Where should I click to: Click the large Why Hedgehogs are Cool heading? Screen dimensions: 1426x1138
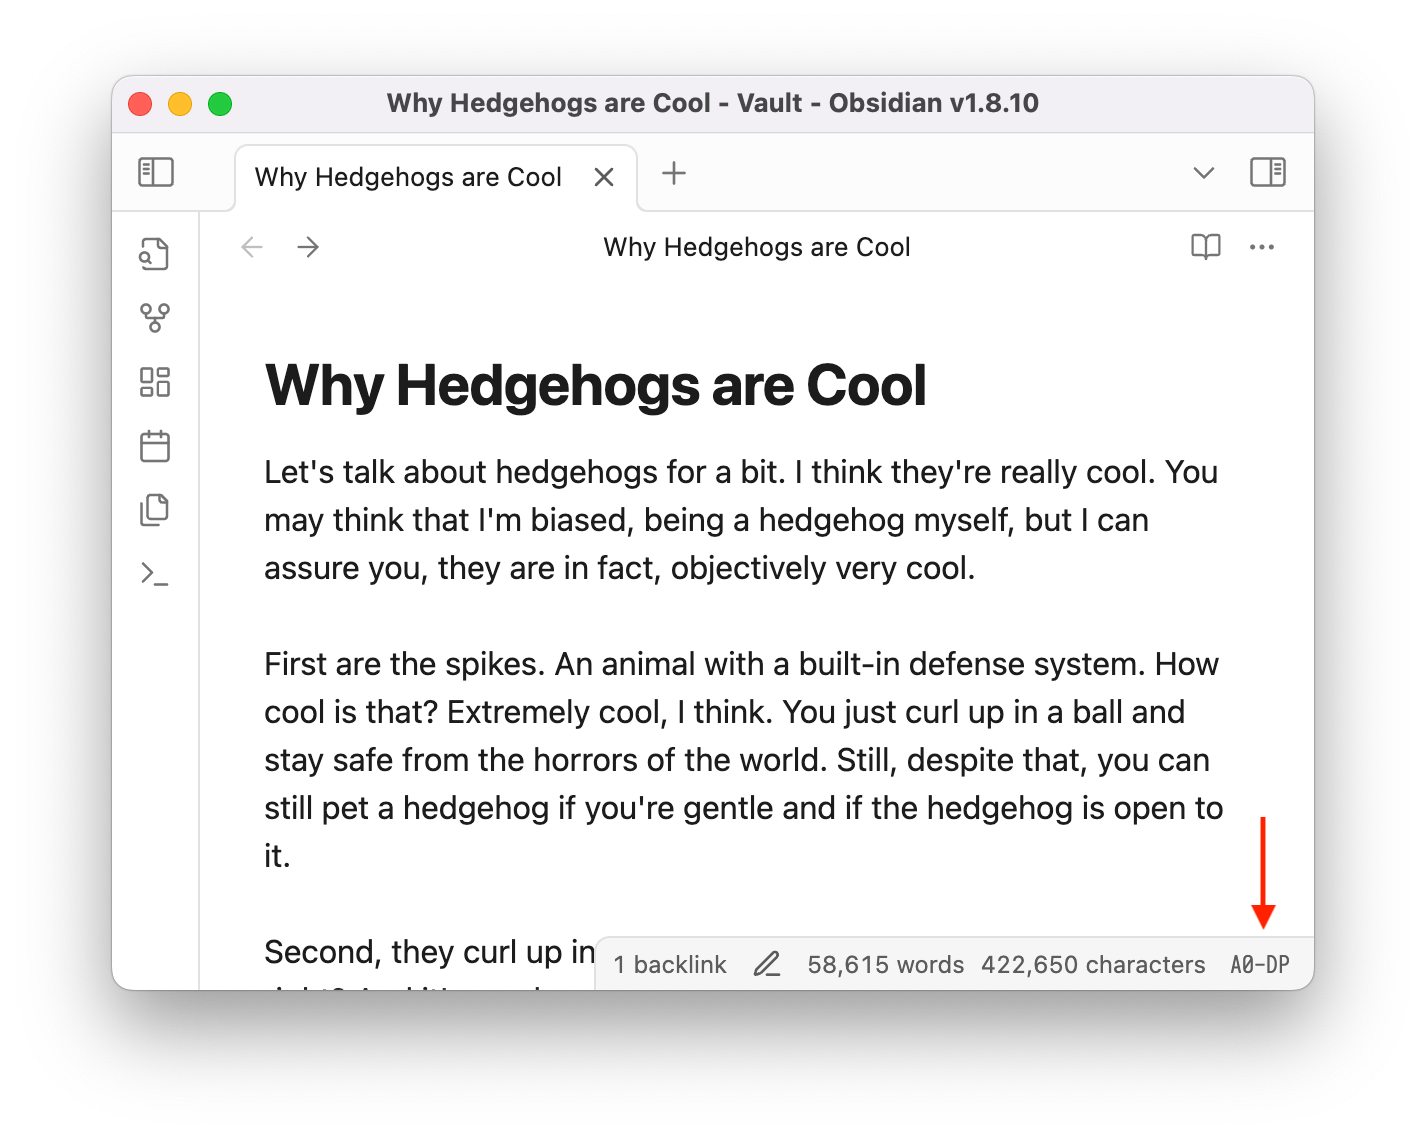596,385
